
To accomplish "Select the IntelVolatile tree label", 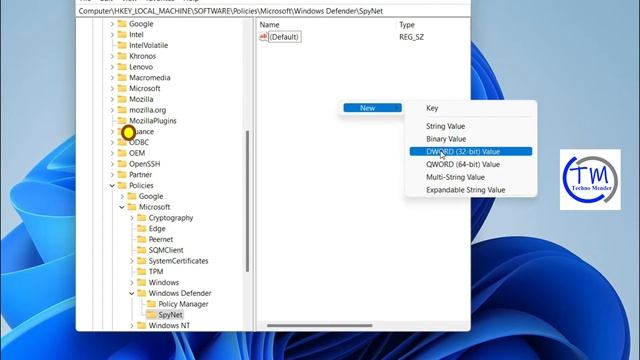I will point(149,45).
